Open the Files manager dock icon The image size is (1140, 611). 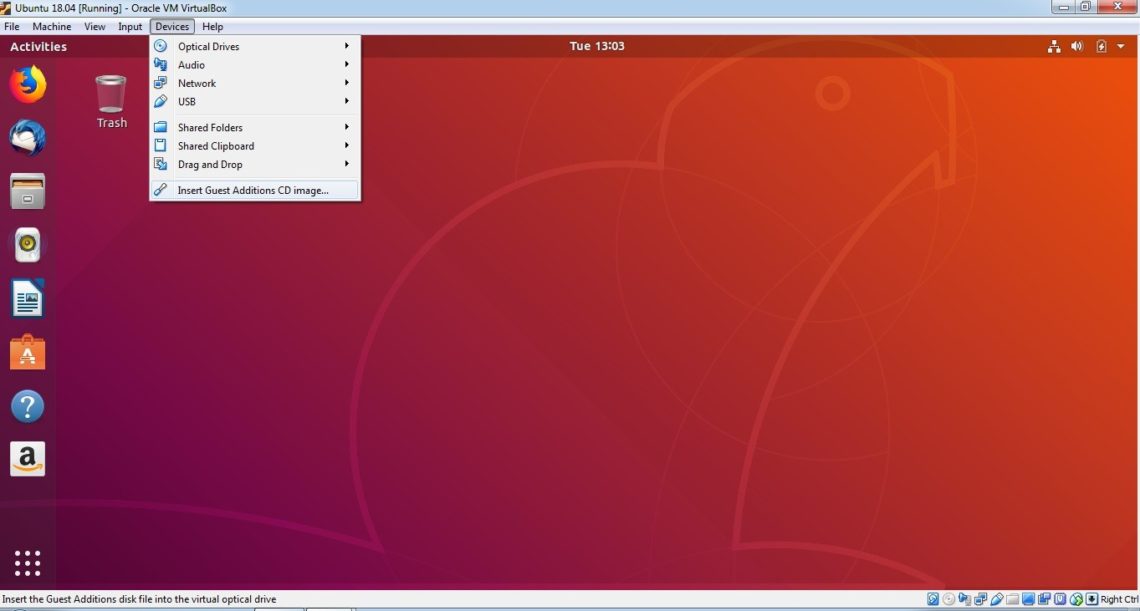click(x=28, y=191)
